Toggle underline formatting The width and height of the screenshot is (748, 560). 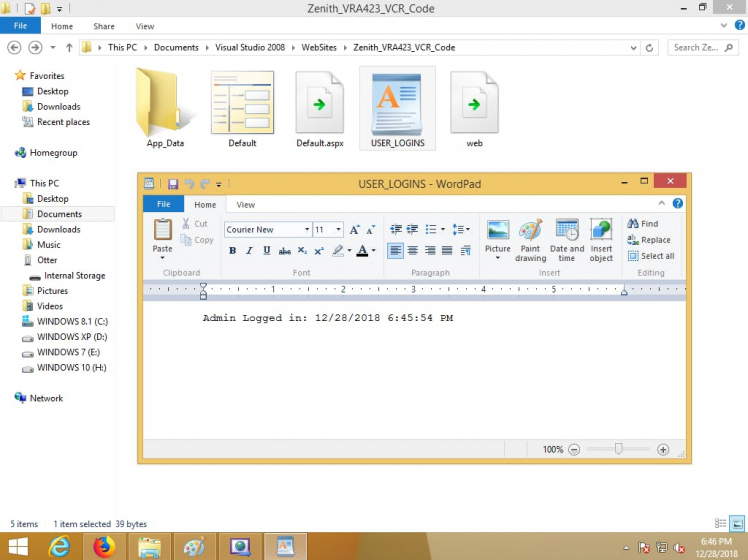pyautogui.click(x=266, y=251)
